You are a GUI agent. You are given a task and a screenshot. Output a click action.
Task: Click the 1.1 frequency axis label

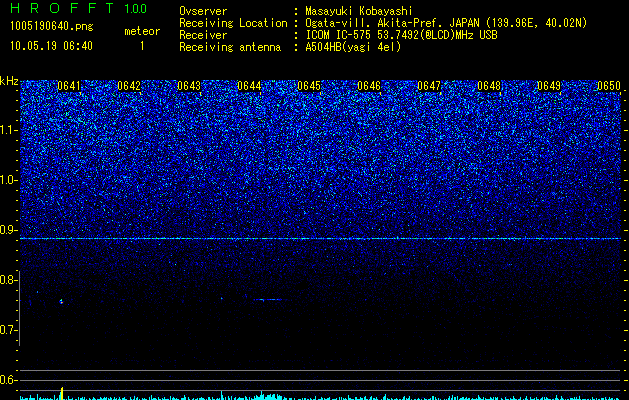tap(8, 130)
